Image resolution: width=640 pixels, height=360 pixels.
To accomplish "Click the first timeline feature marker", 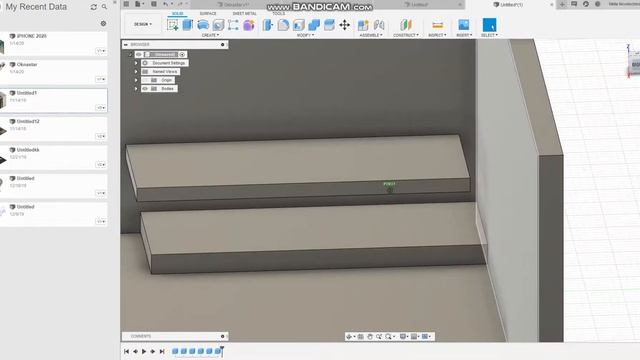I will (175, 351).
